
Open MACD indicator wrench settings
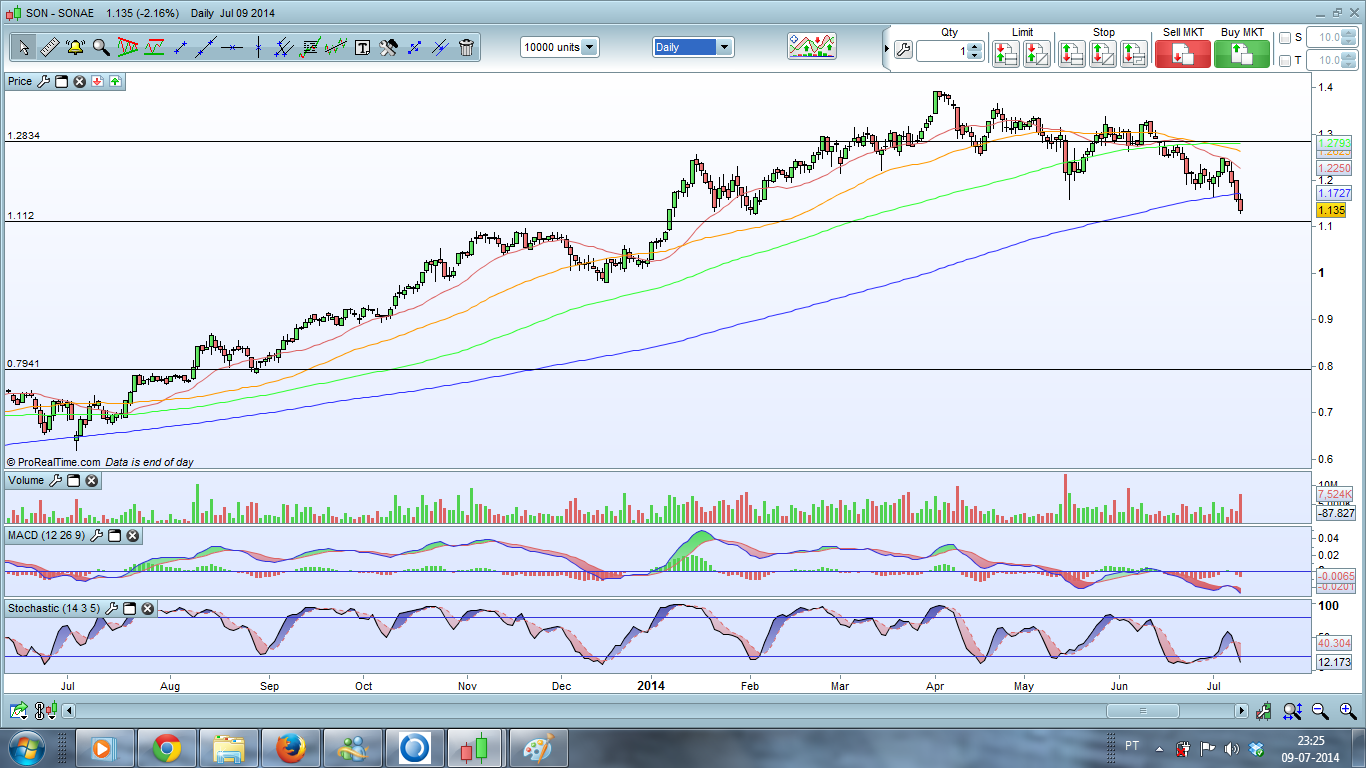click(96, 536)
